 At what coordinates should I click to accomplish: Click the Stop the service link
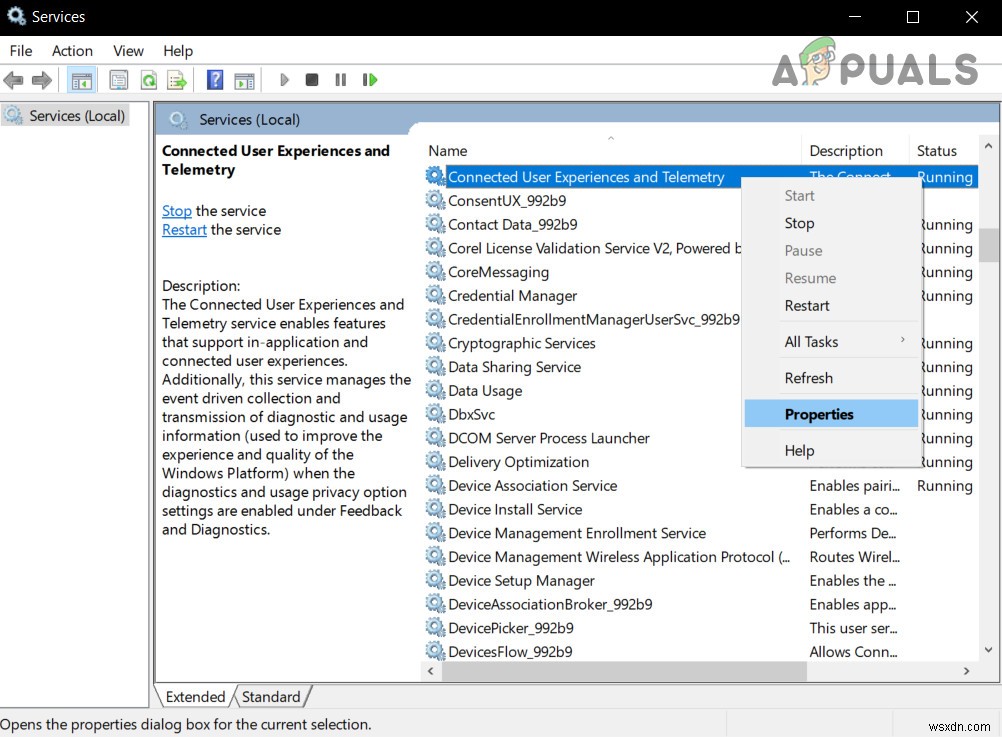click(176, 211)
